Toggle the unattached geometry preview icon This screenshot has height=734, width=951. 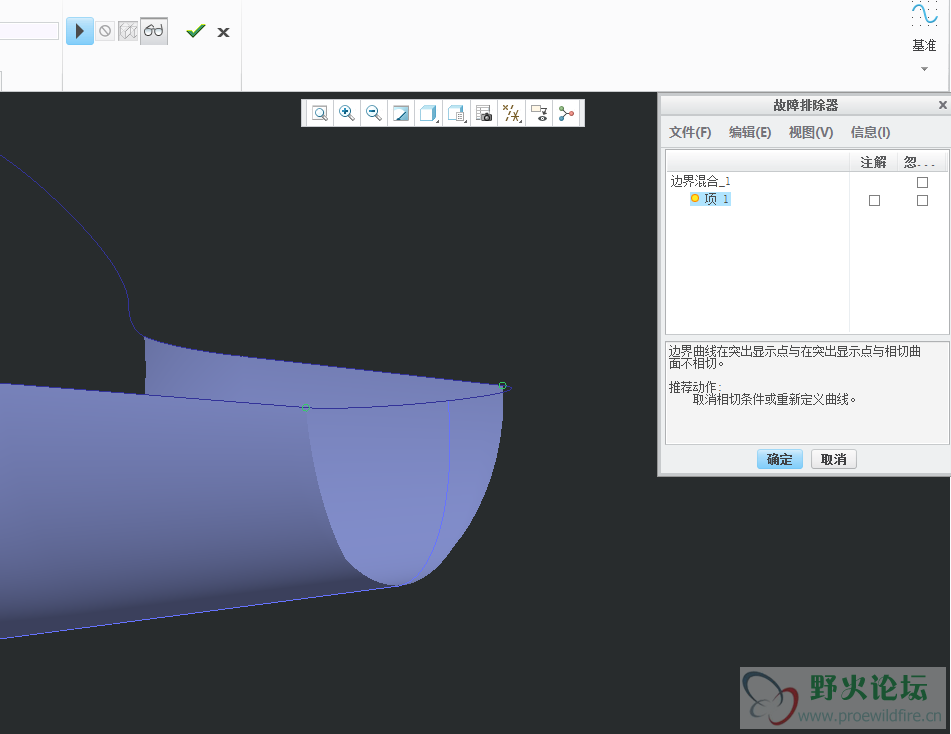tap(128, 31)
